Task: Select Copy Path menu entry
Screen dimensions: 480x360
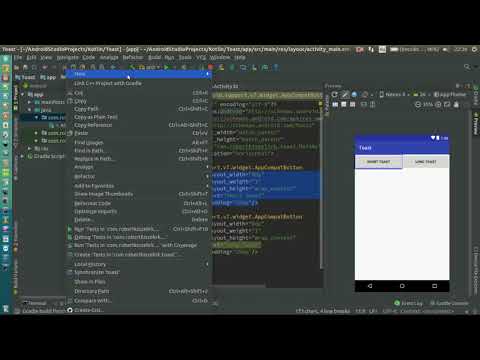Action: [x=138, y=109]
